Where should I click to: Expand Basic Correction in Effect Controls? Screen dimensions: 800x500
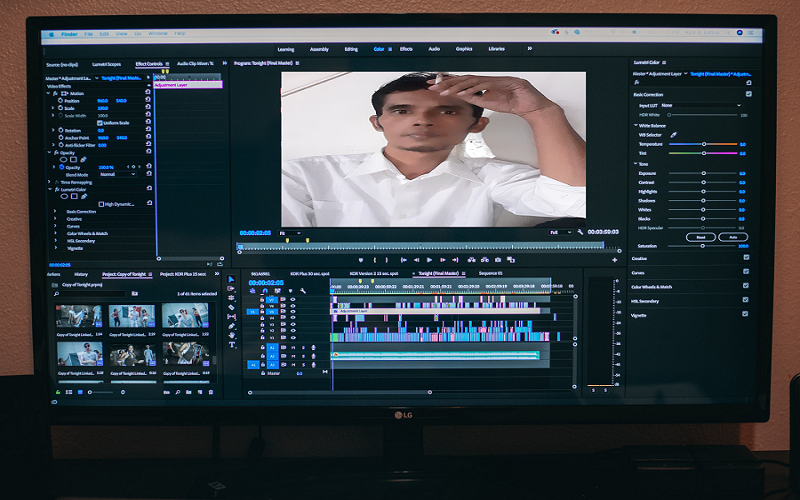56,212
